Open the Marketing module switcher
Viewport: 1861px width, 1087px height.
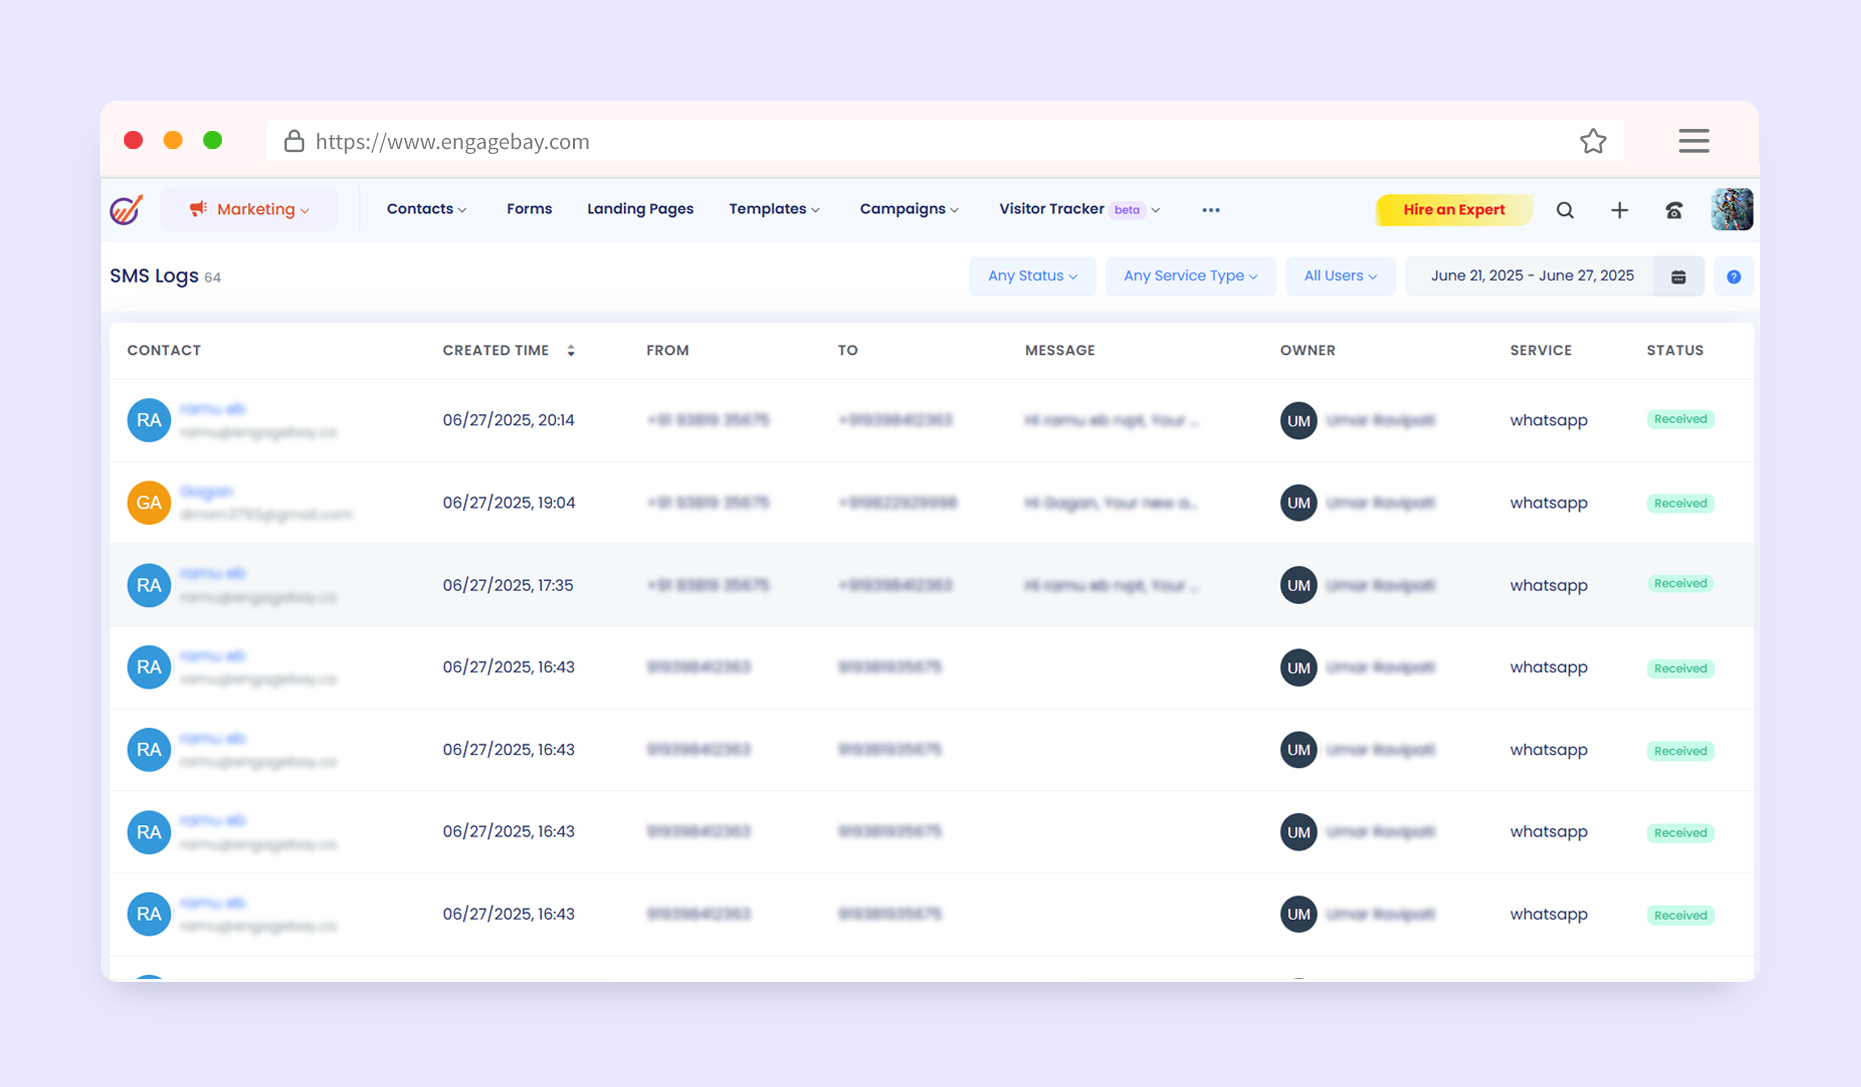[249, 209]
